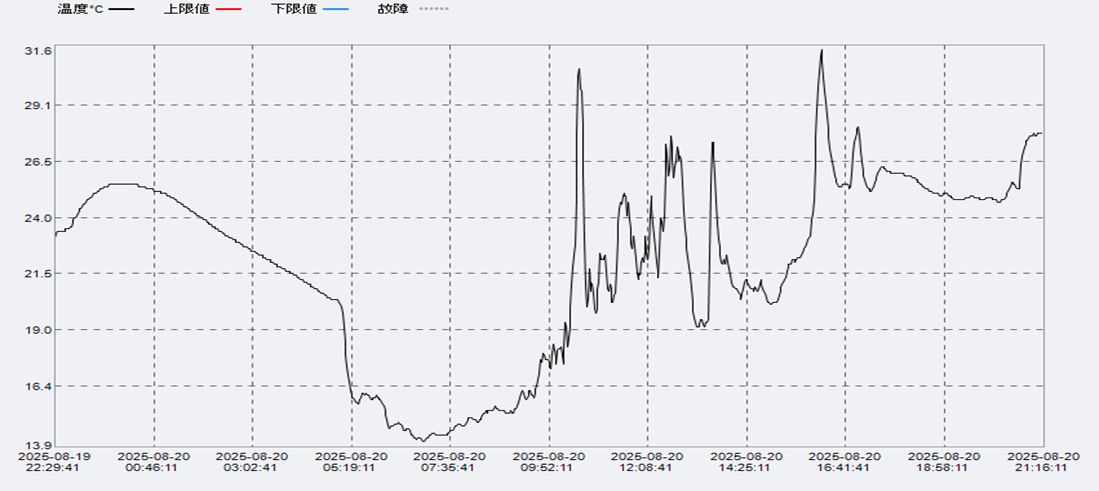Click the 29.1 y-axis label
This screenshot has height=491, width=1099.
tap(38, 105)
